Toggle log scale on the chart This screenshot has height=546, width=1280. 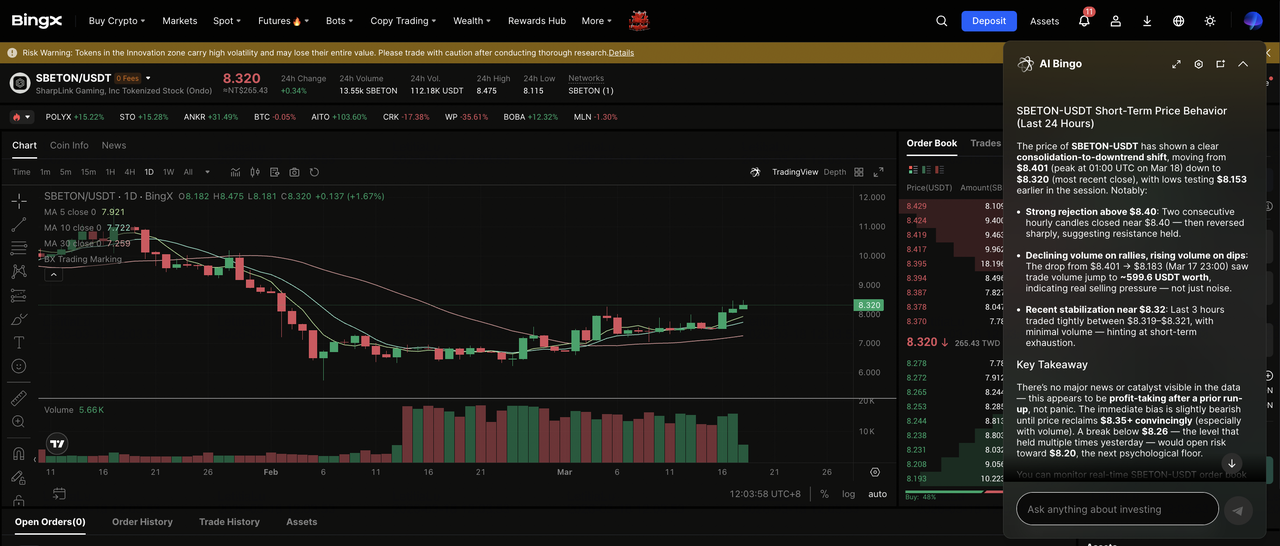tap(848, 494)
